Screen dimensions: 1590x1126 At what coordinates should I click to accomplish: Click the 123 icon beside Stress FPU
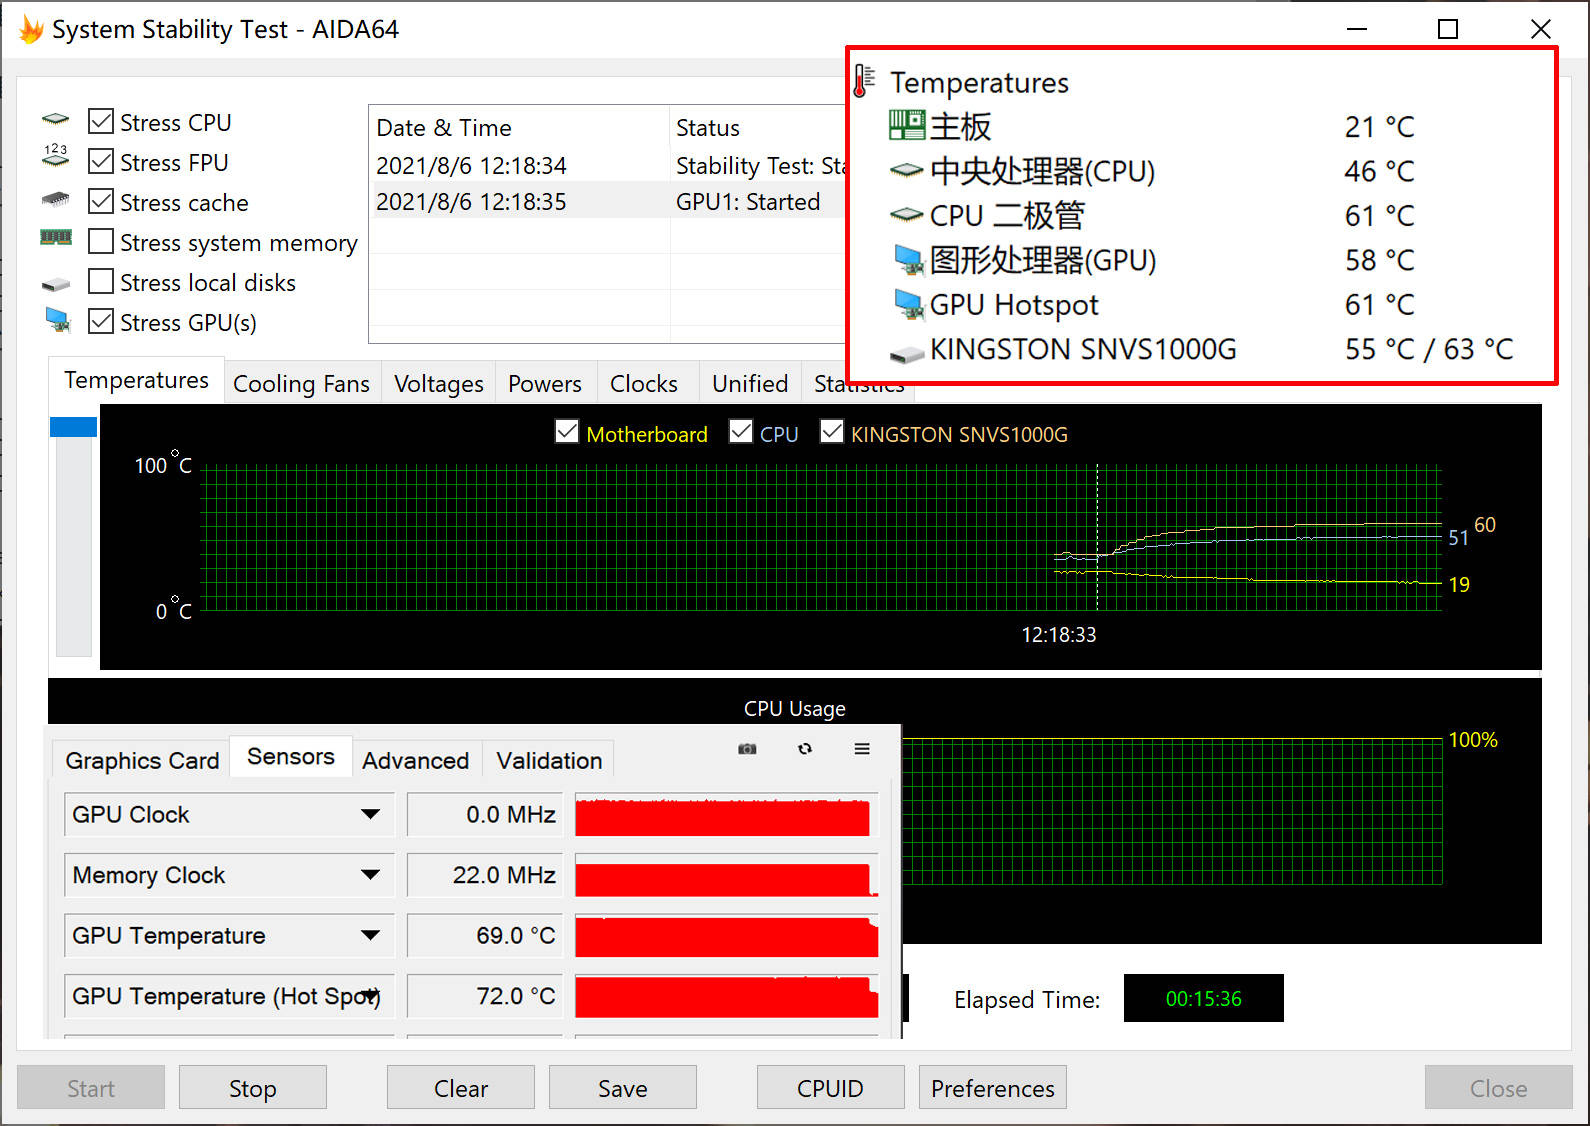click(x=56, y=154)
